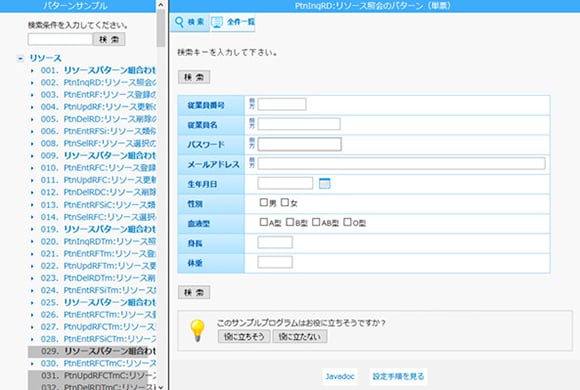The image size is (580, 390).
Task: Open the calendar picker next to 生年月日
Action: click(x=324, y=183)
